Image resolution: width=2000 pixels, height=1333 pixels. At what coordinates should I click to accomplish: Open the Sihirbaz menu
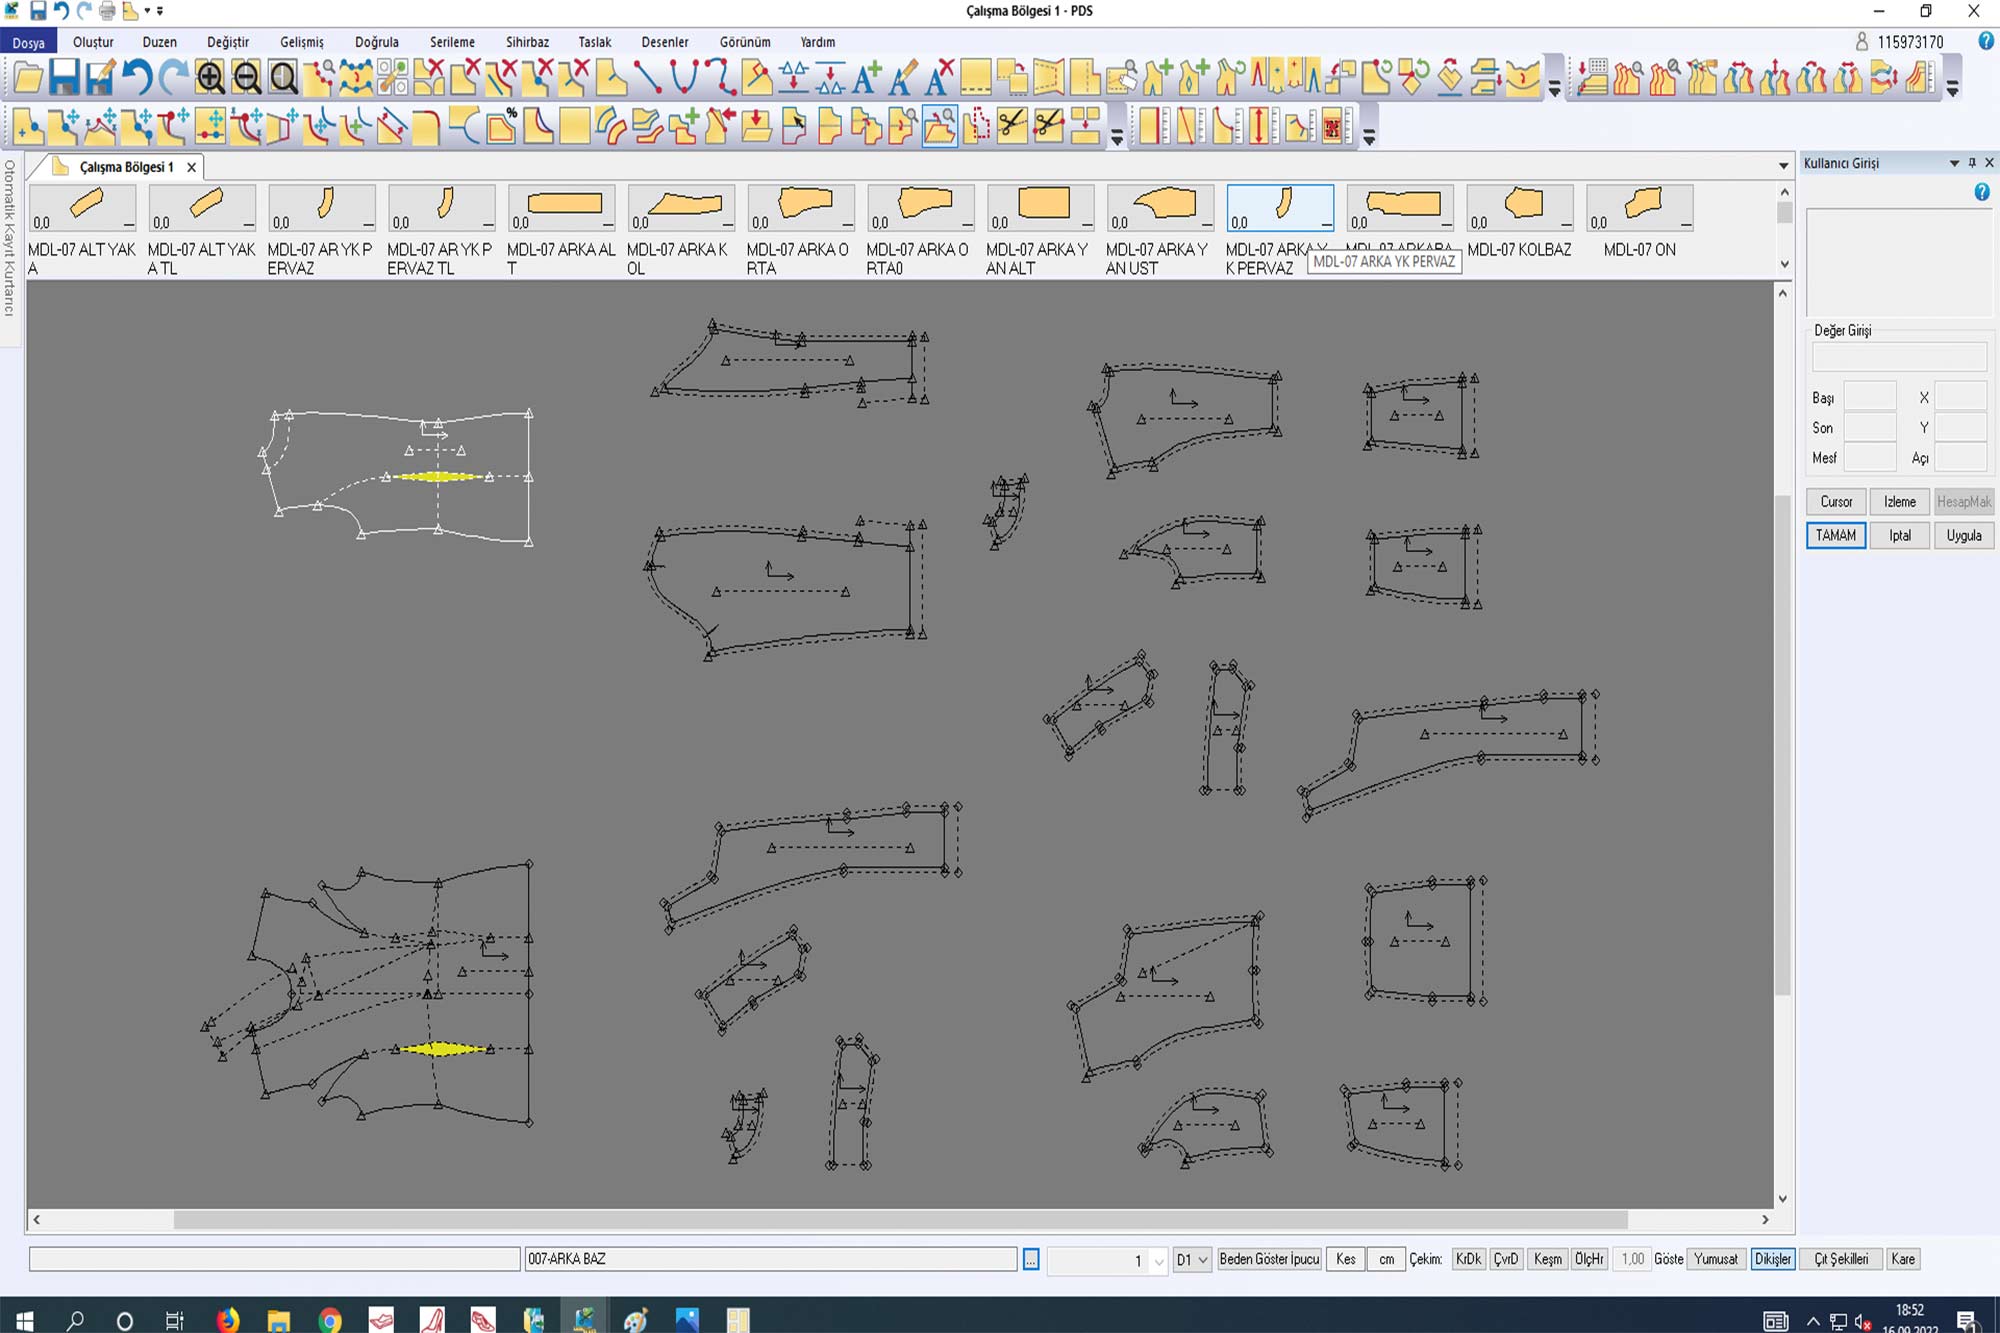(527, 42)
